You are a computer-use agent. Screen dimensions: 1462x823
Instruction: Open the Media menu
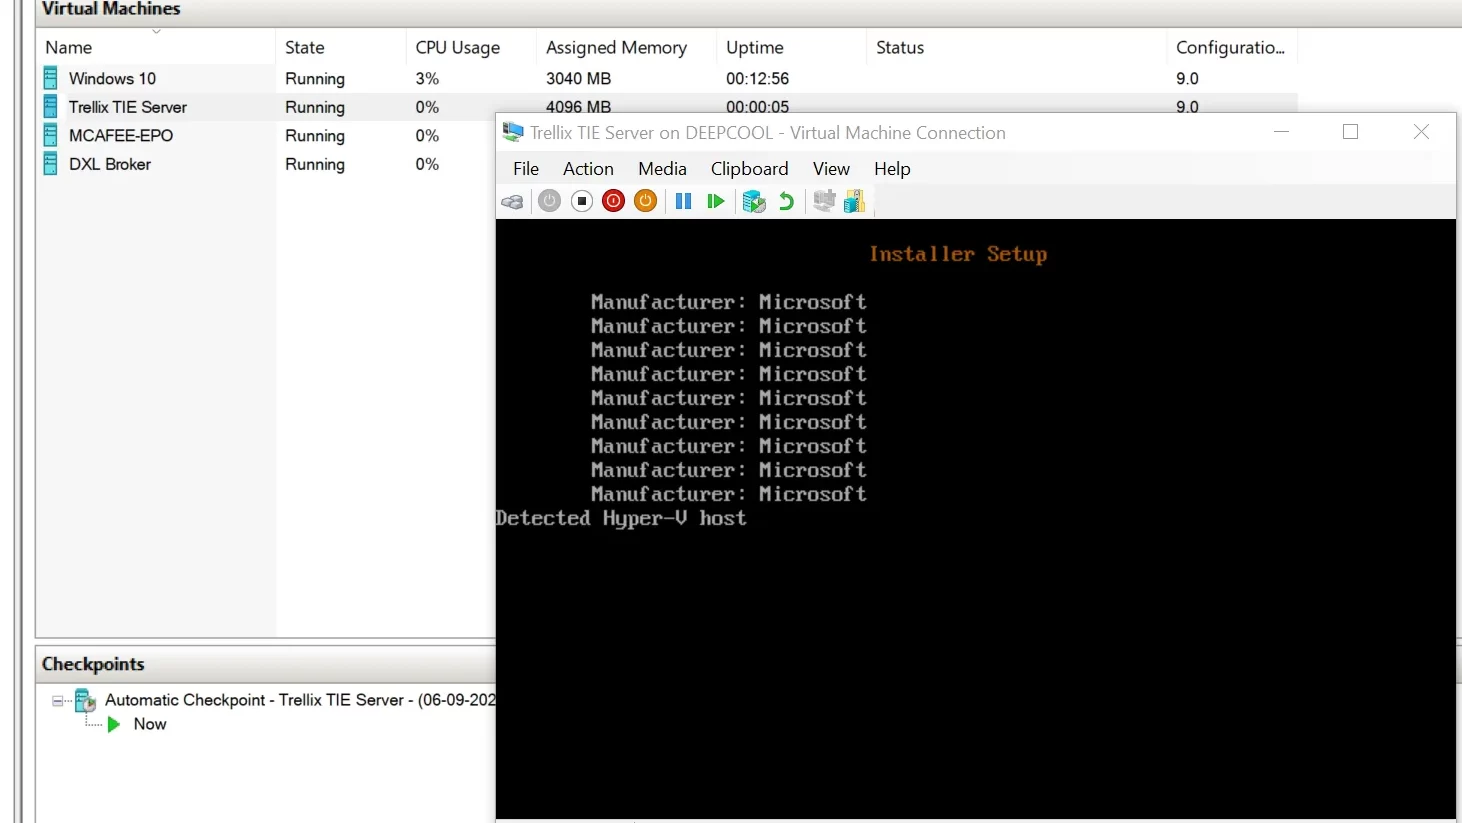click(x=662, y=169)
